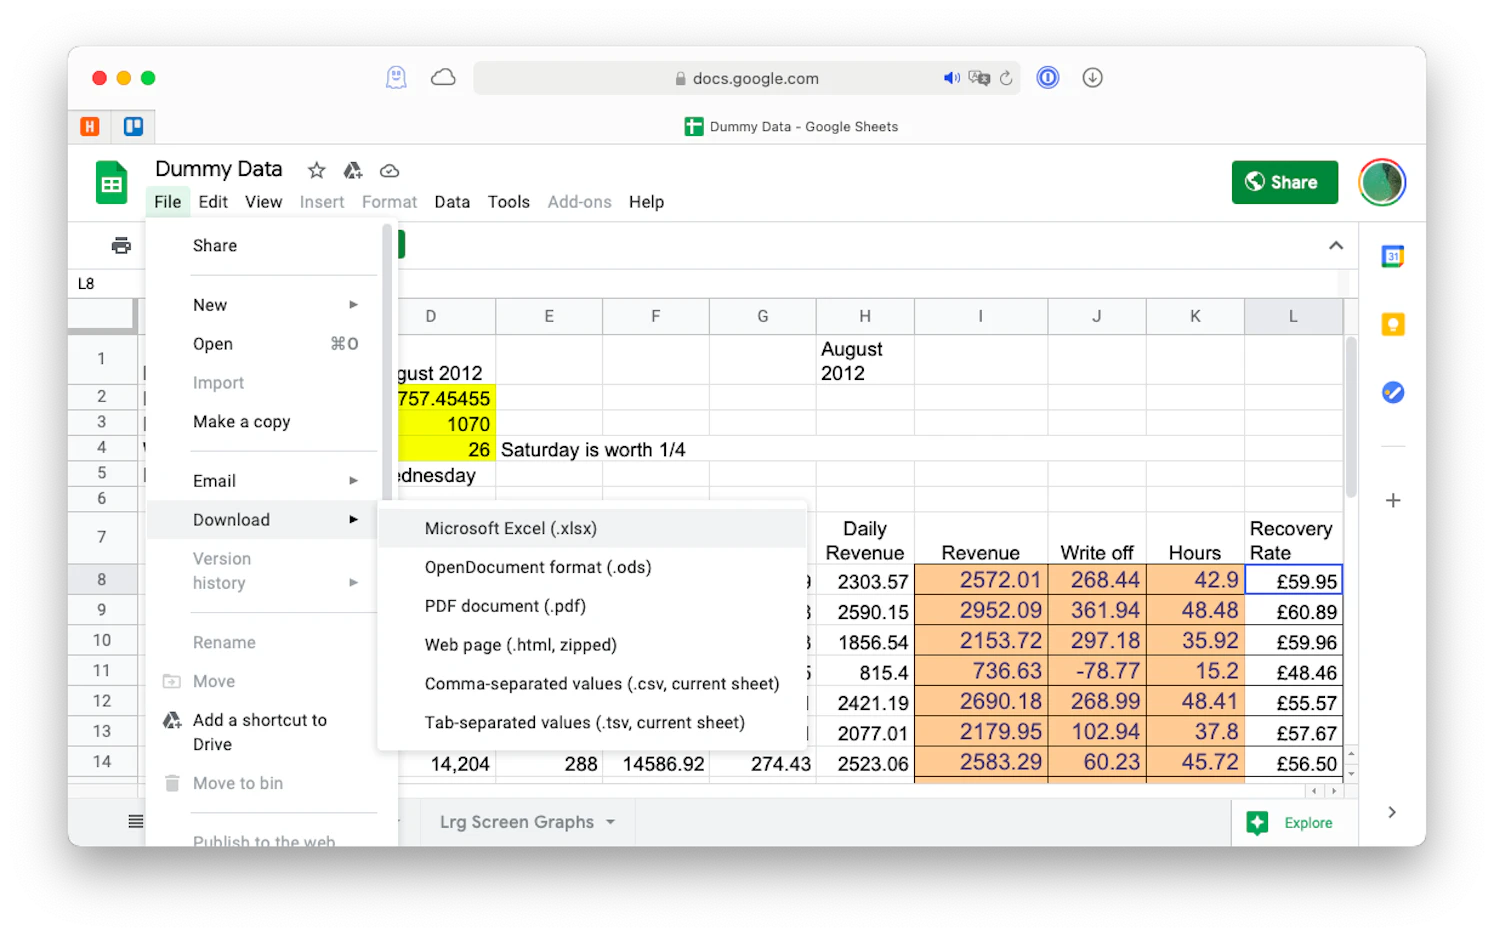1494x936 pixels.
Task: Click the File menu panel scrollbar
Action: pos(387,362)
